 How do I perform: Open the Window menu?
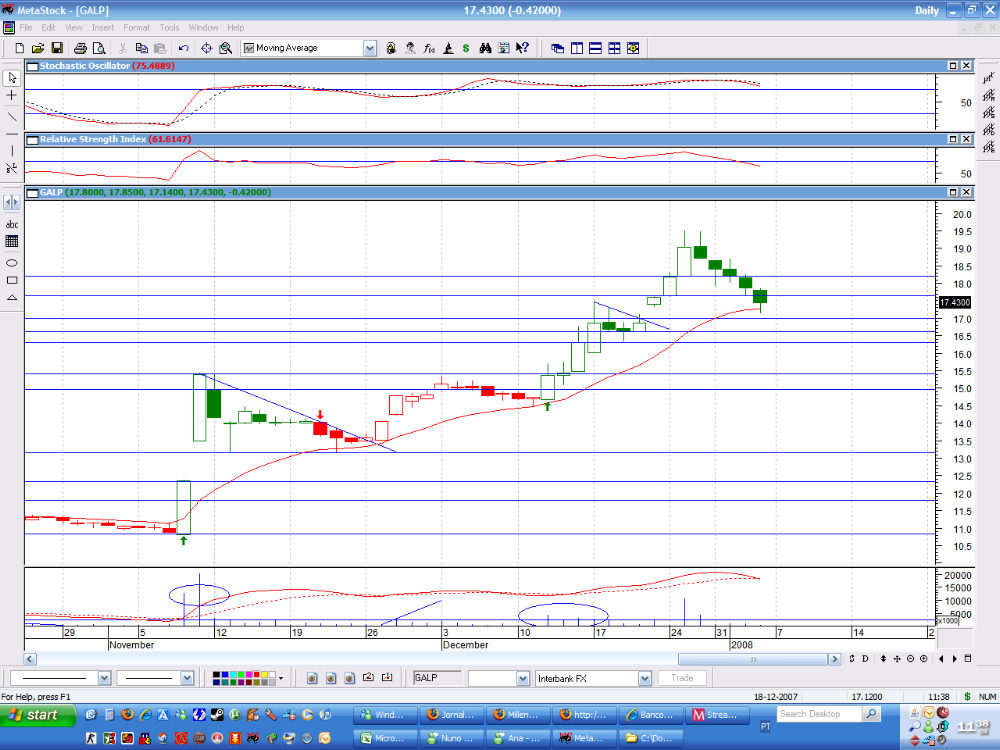[x=203, y=27]
